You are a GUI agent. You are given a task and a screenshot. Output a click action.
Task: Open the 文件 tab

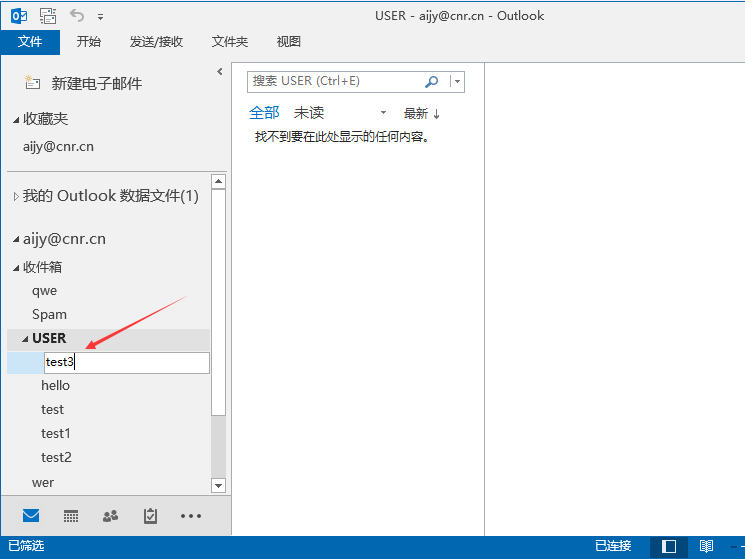[30, 42]
